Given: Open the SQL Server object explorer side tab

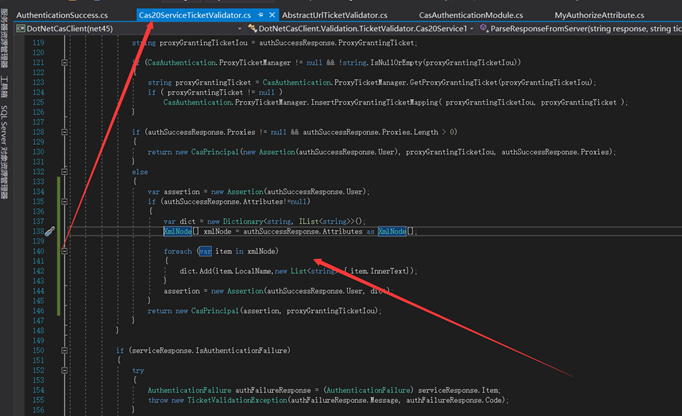Looking at the screenshot, I should (x=4, y=152).
